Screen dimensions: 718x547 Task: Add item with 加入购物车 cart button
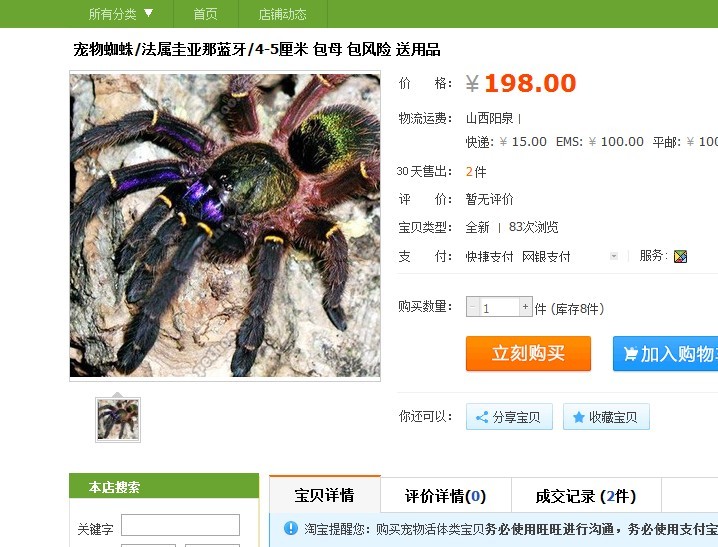[x=665, y=353]
